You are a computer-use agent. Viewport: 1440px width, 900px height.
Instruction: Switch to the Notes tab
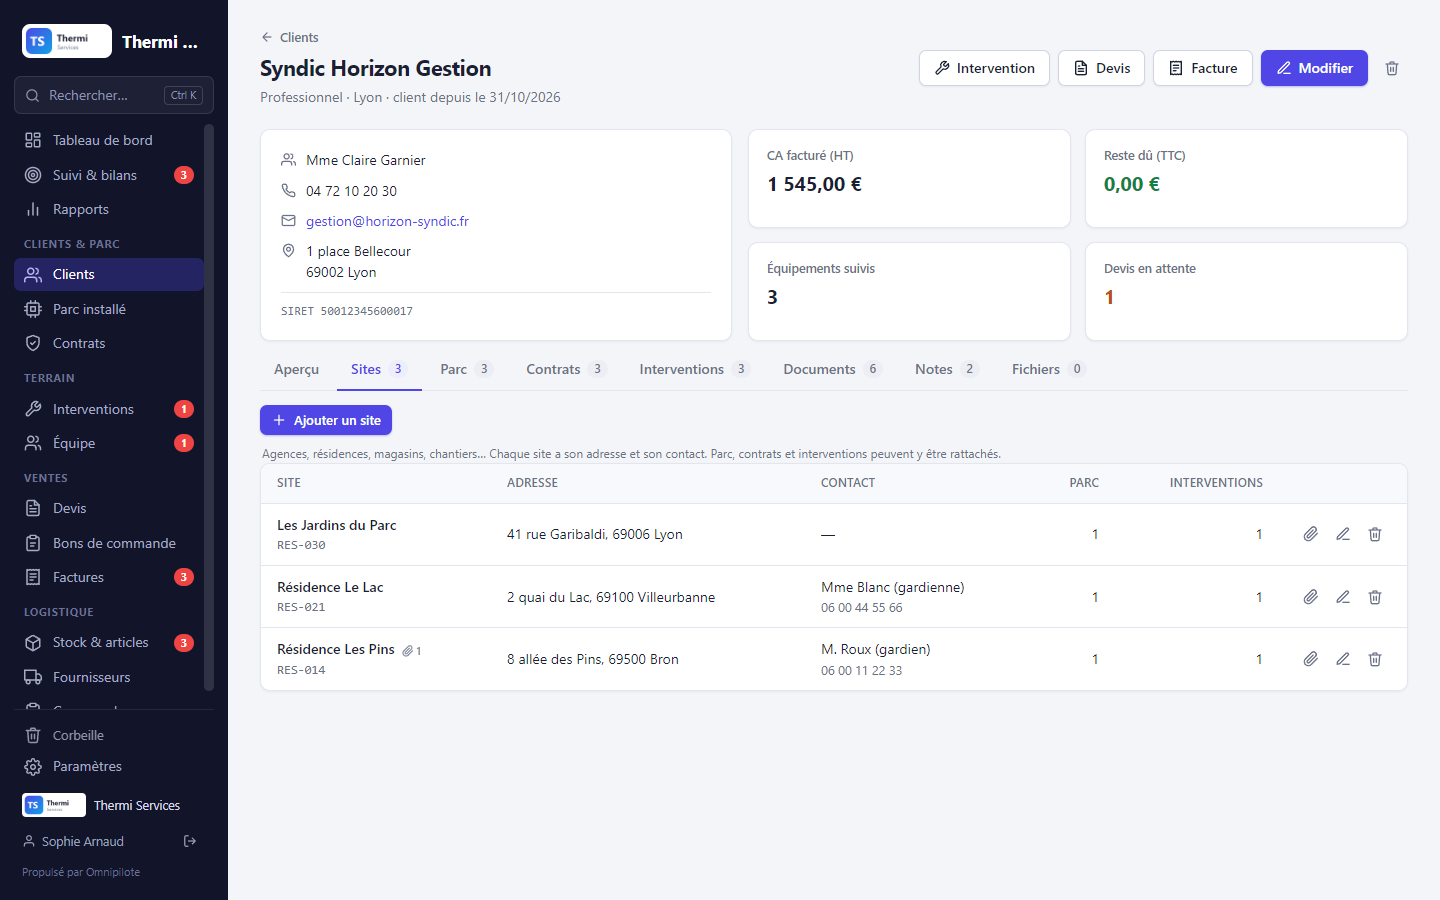click(x=946, y=369)
